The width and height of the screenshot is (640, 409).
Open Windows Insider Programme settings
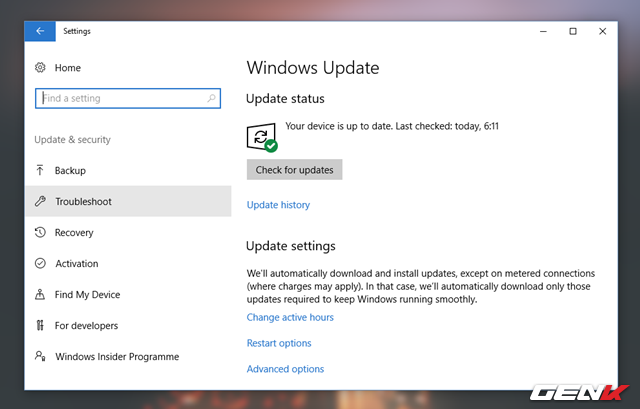pos(129,356)
